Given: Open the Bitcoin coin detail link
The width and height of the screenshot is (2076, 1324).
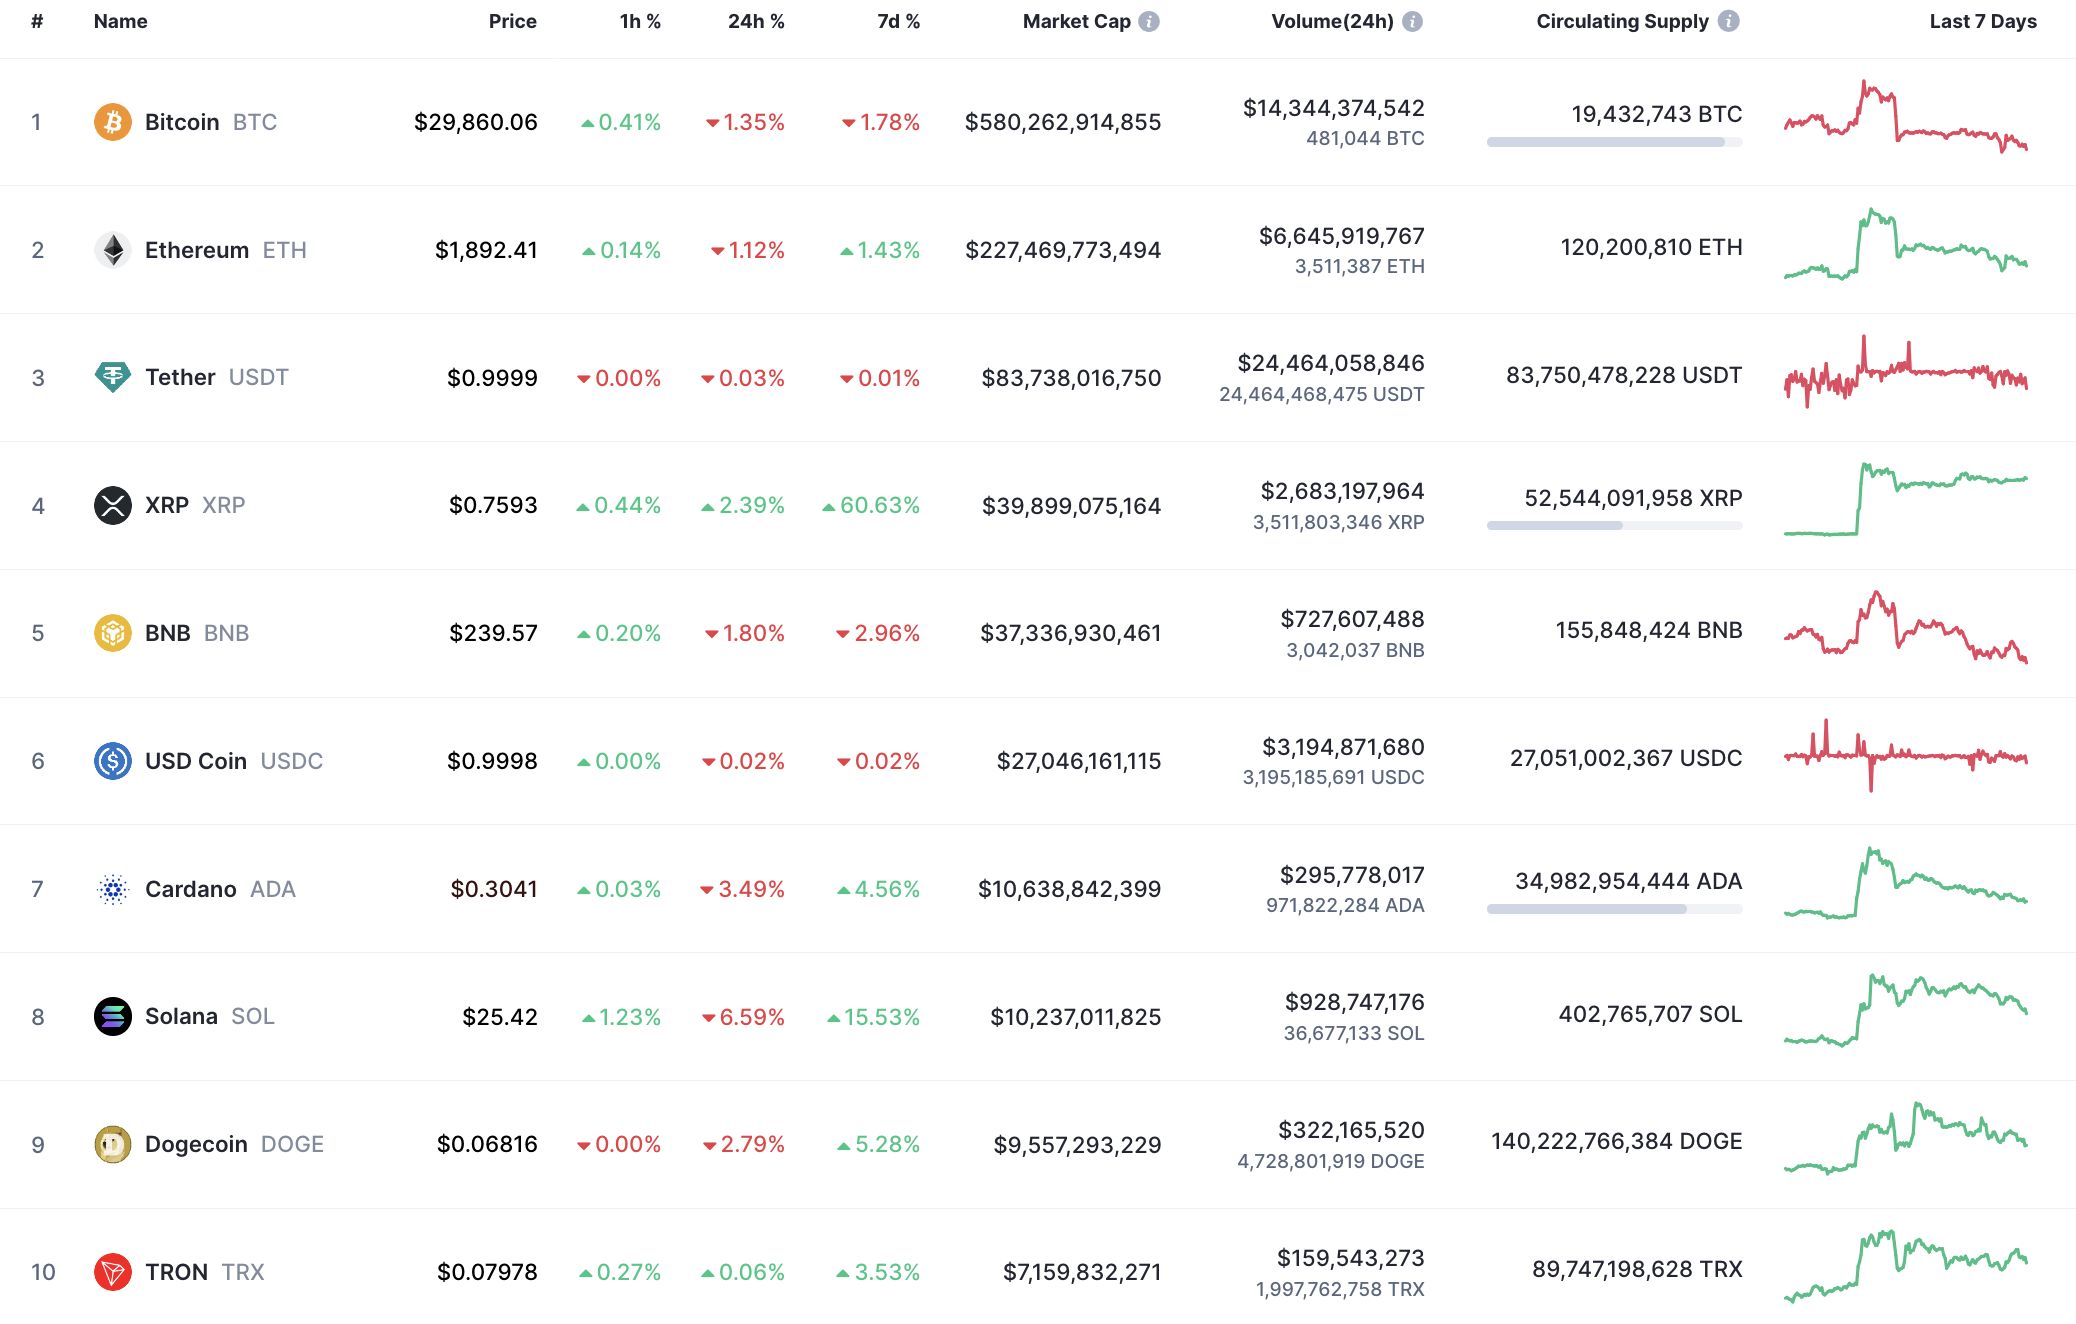Looking at the screenshot, I should [x=182, y=122].
